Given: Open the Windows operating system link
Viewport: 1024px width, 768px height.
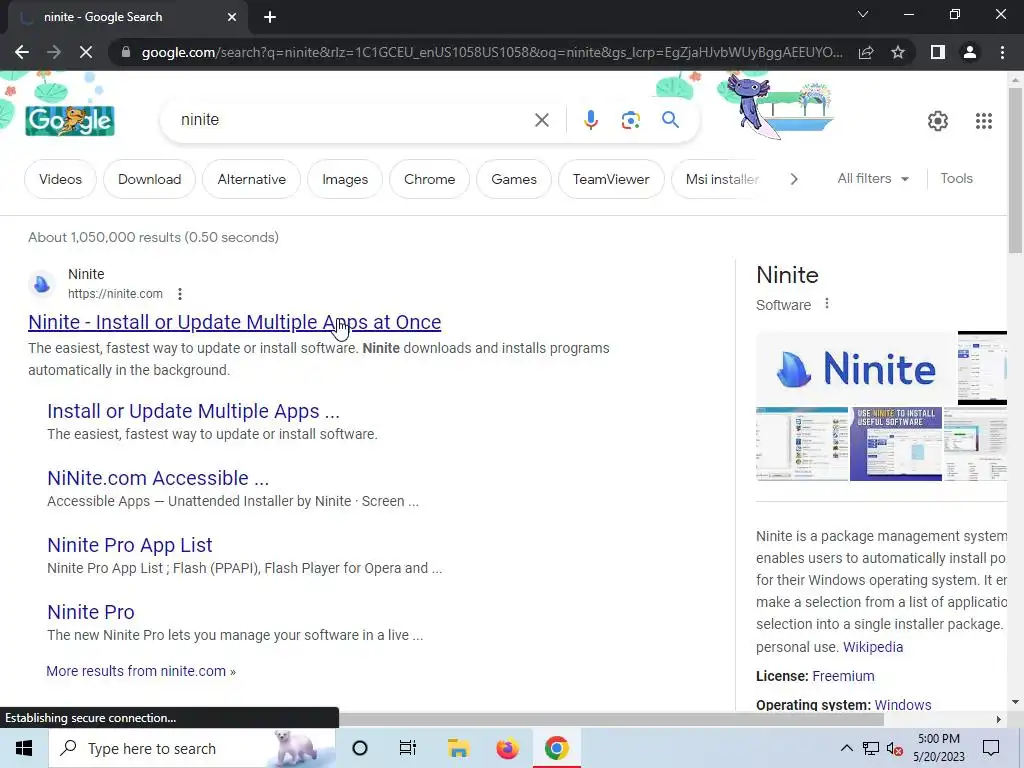Looking at the screenshot, I should click(x=903, y=705).
